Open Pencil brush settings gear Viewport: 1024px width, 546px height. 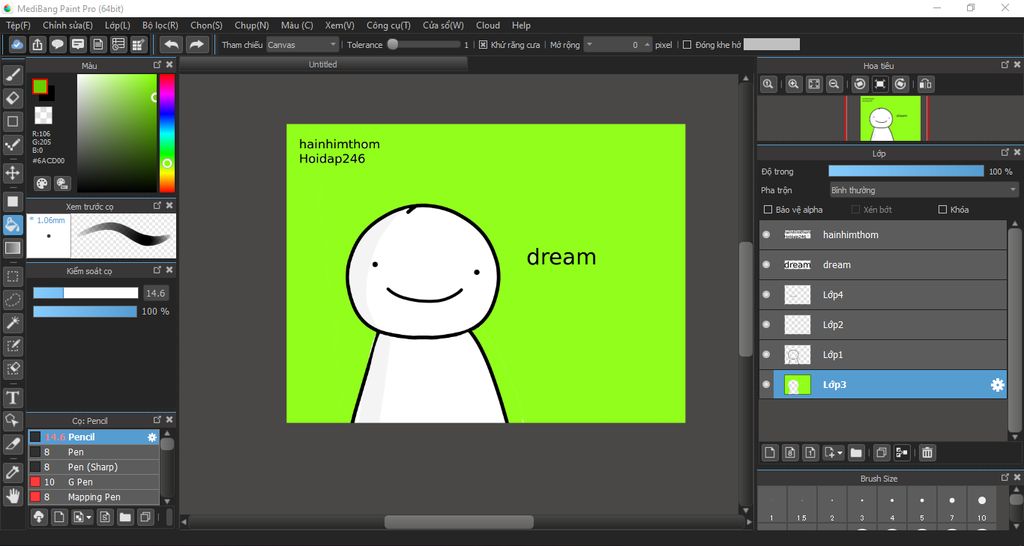152,437
